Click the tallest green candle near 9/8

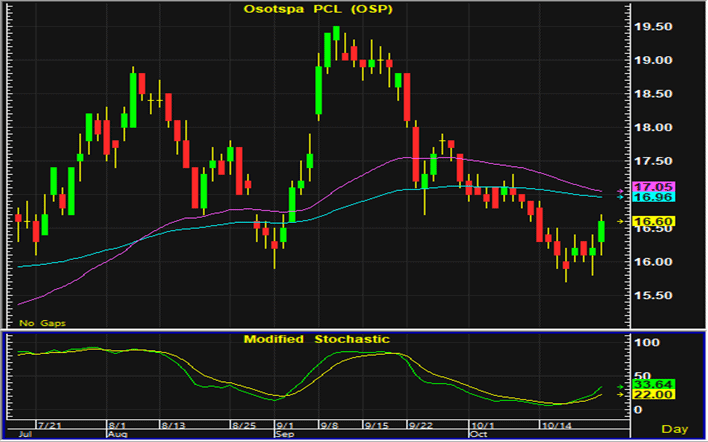pos(319,90)
